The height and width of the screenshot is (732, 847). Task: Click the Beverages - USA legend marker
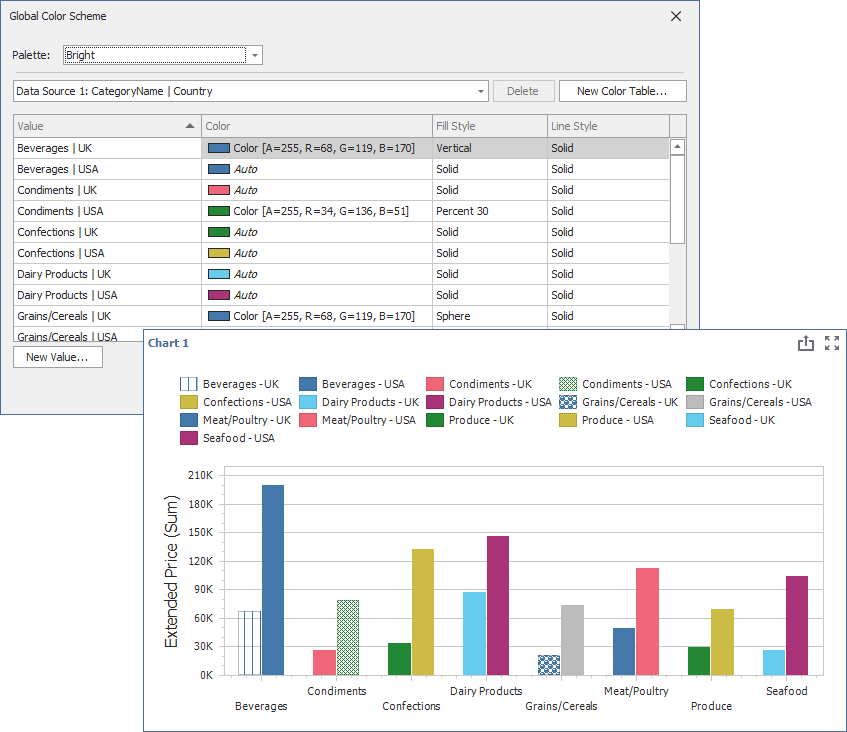pyautogui.click(x=308, y=384)
